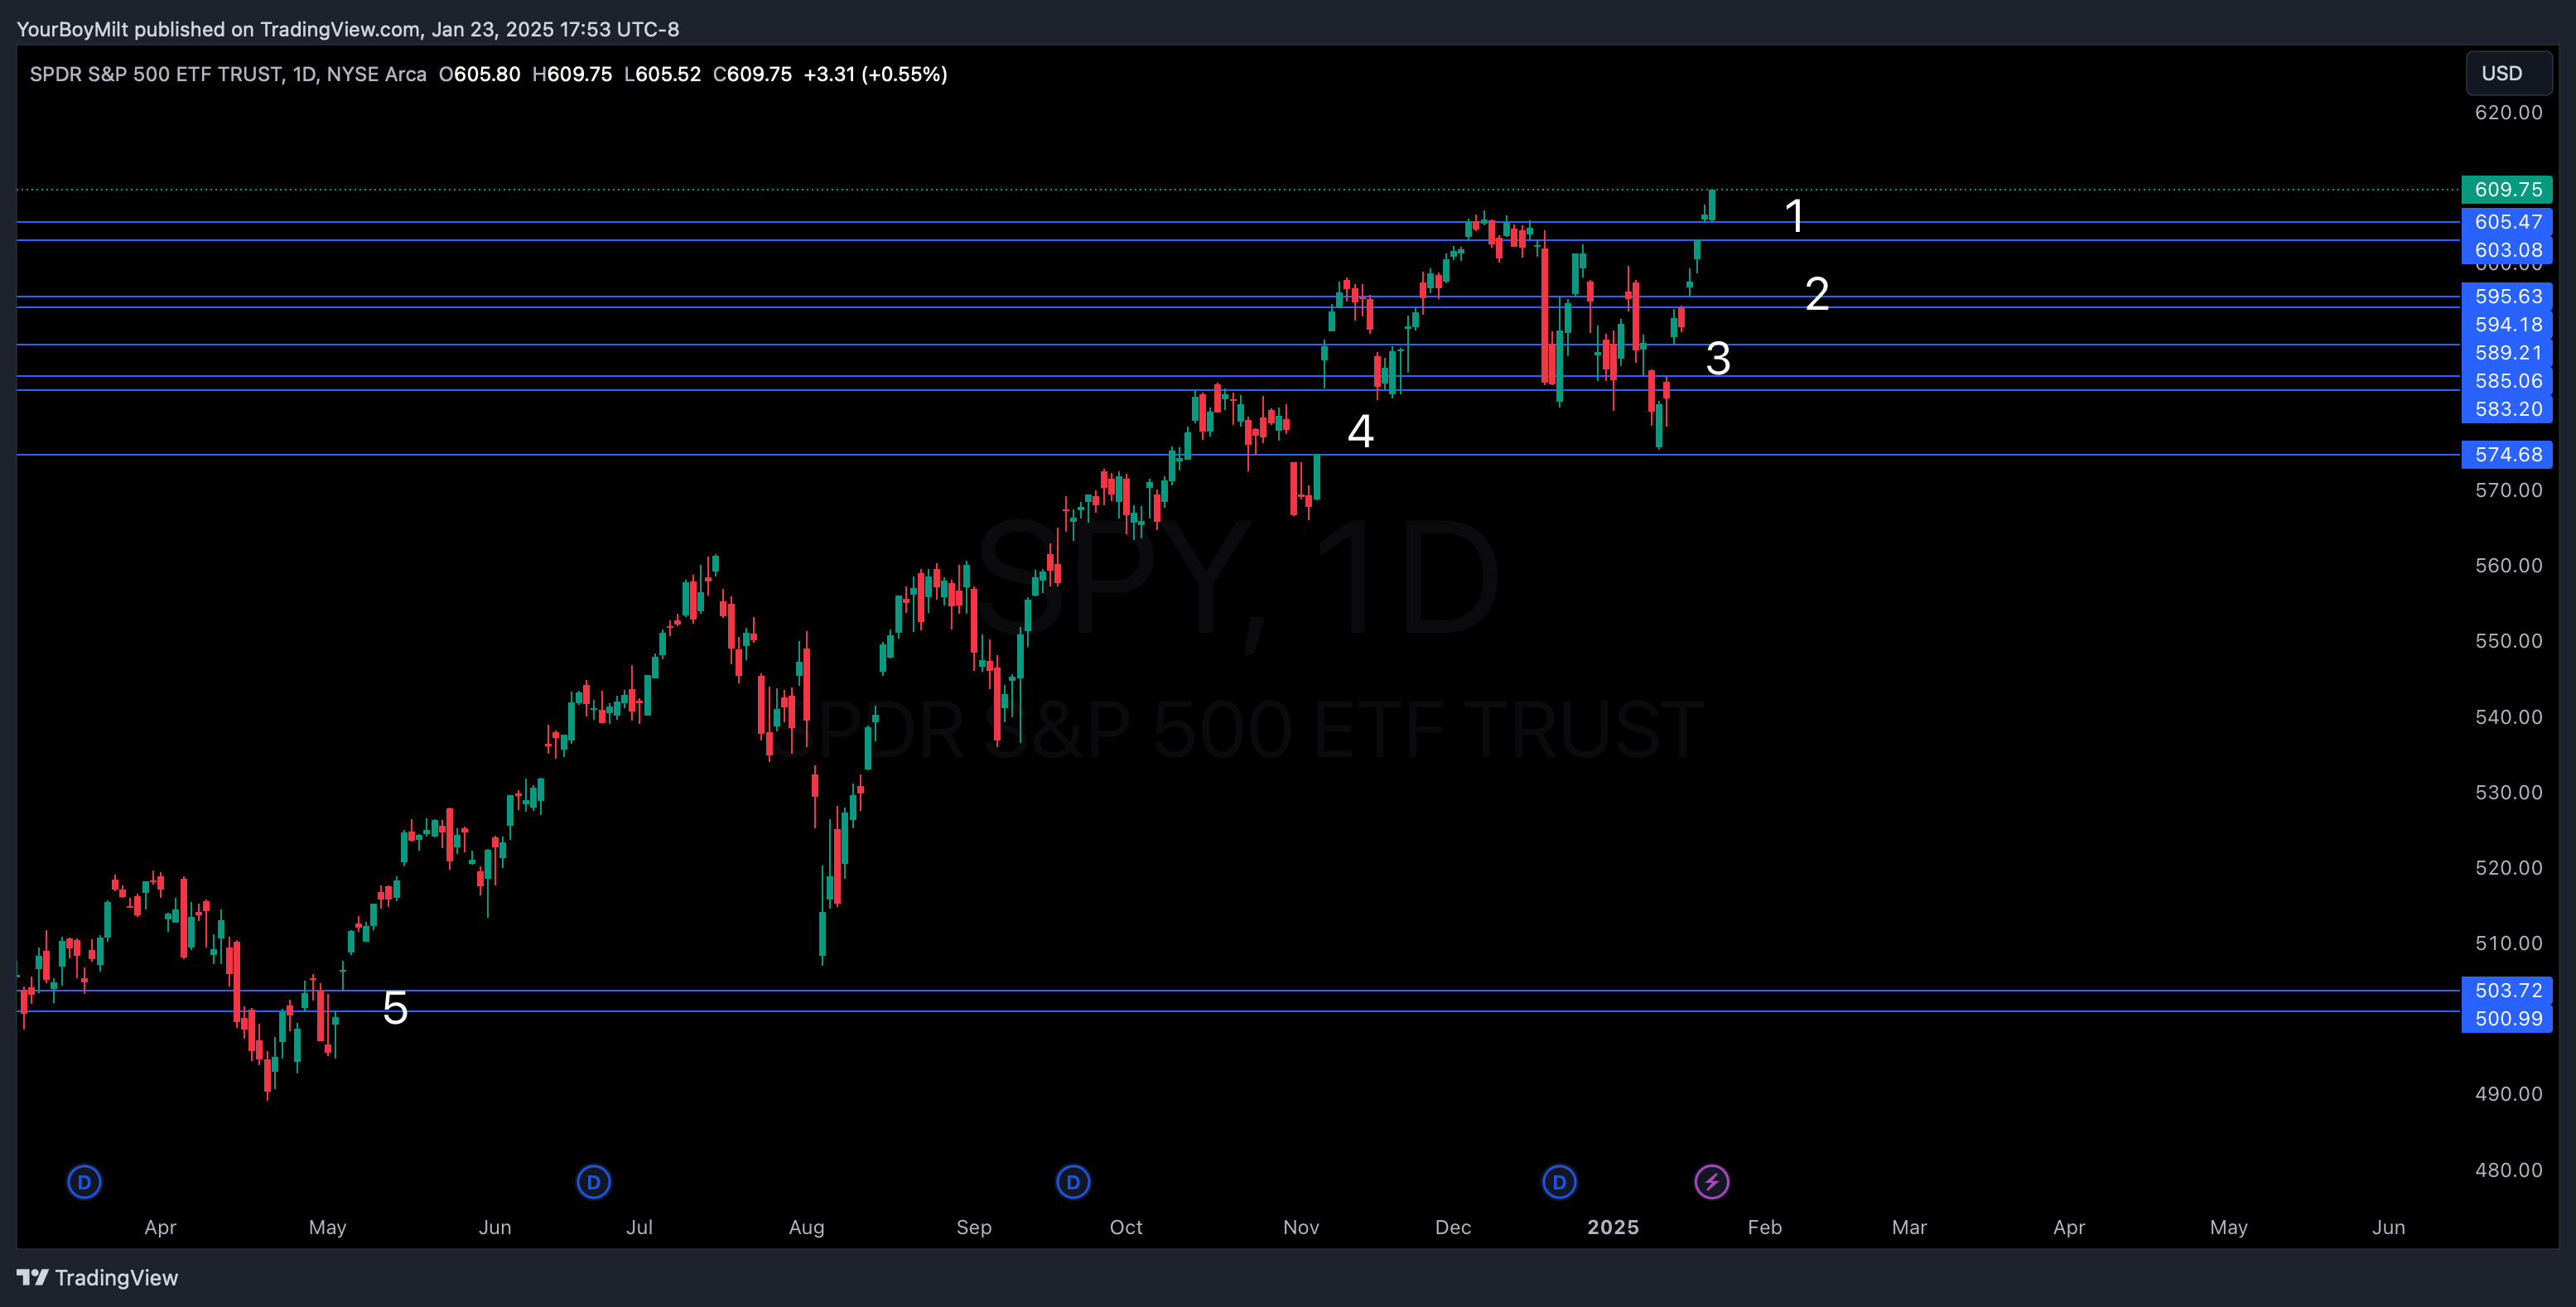2576x1307 pixels.
Task: Click the dividend marker near April
Action: pos(84,1182)
